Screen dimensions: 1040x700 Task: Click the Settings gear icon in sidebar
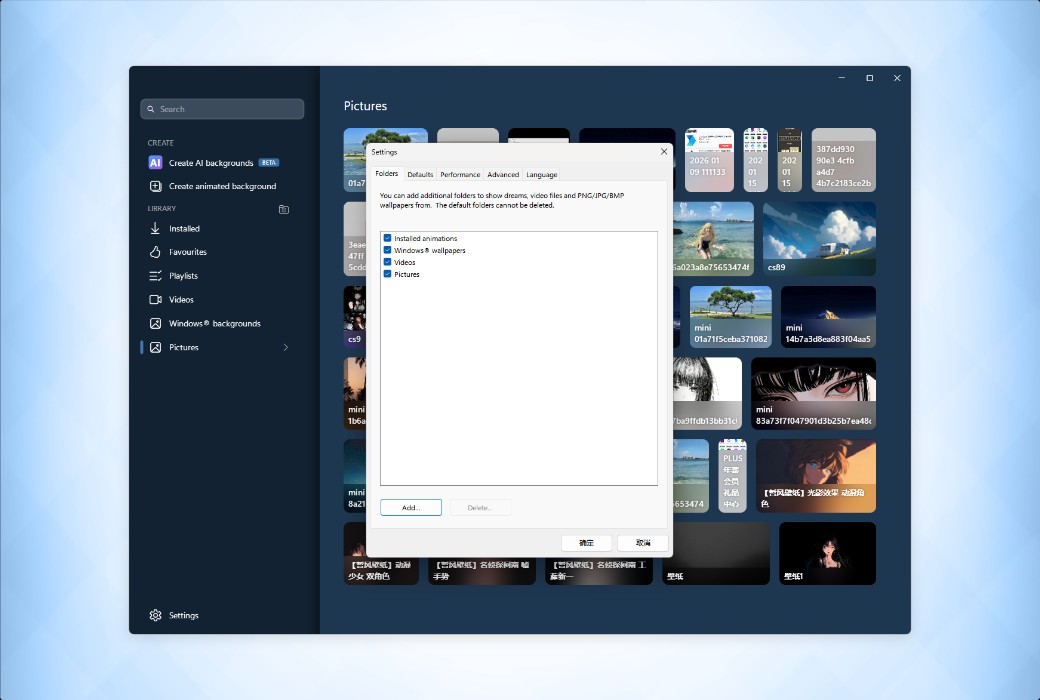pos(155,616)
